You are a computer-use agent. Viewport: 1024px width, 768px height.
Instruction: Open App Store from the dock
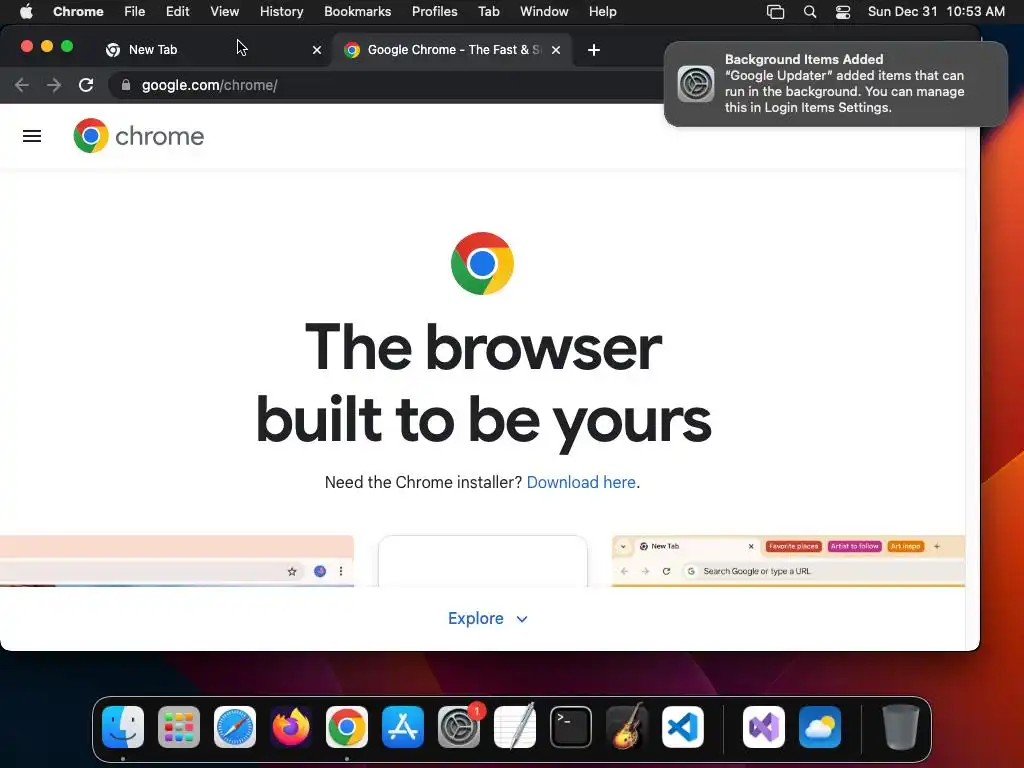(x=403, y=727)
